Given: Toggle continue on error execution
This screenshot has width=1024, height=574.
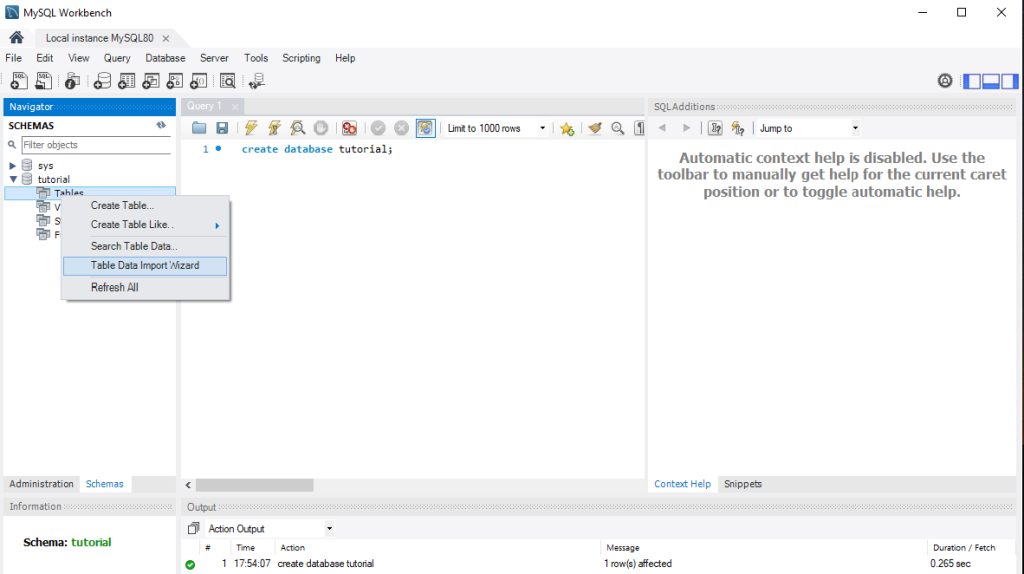Looking at the screenshot, I should [349, 128].
